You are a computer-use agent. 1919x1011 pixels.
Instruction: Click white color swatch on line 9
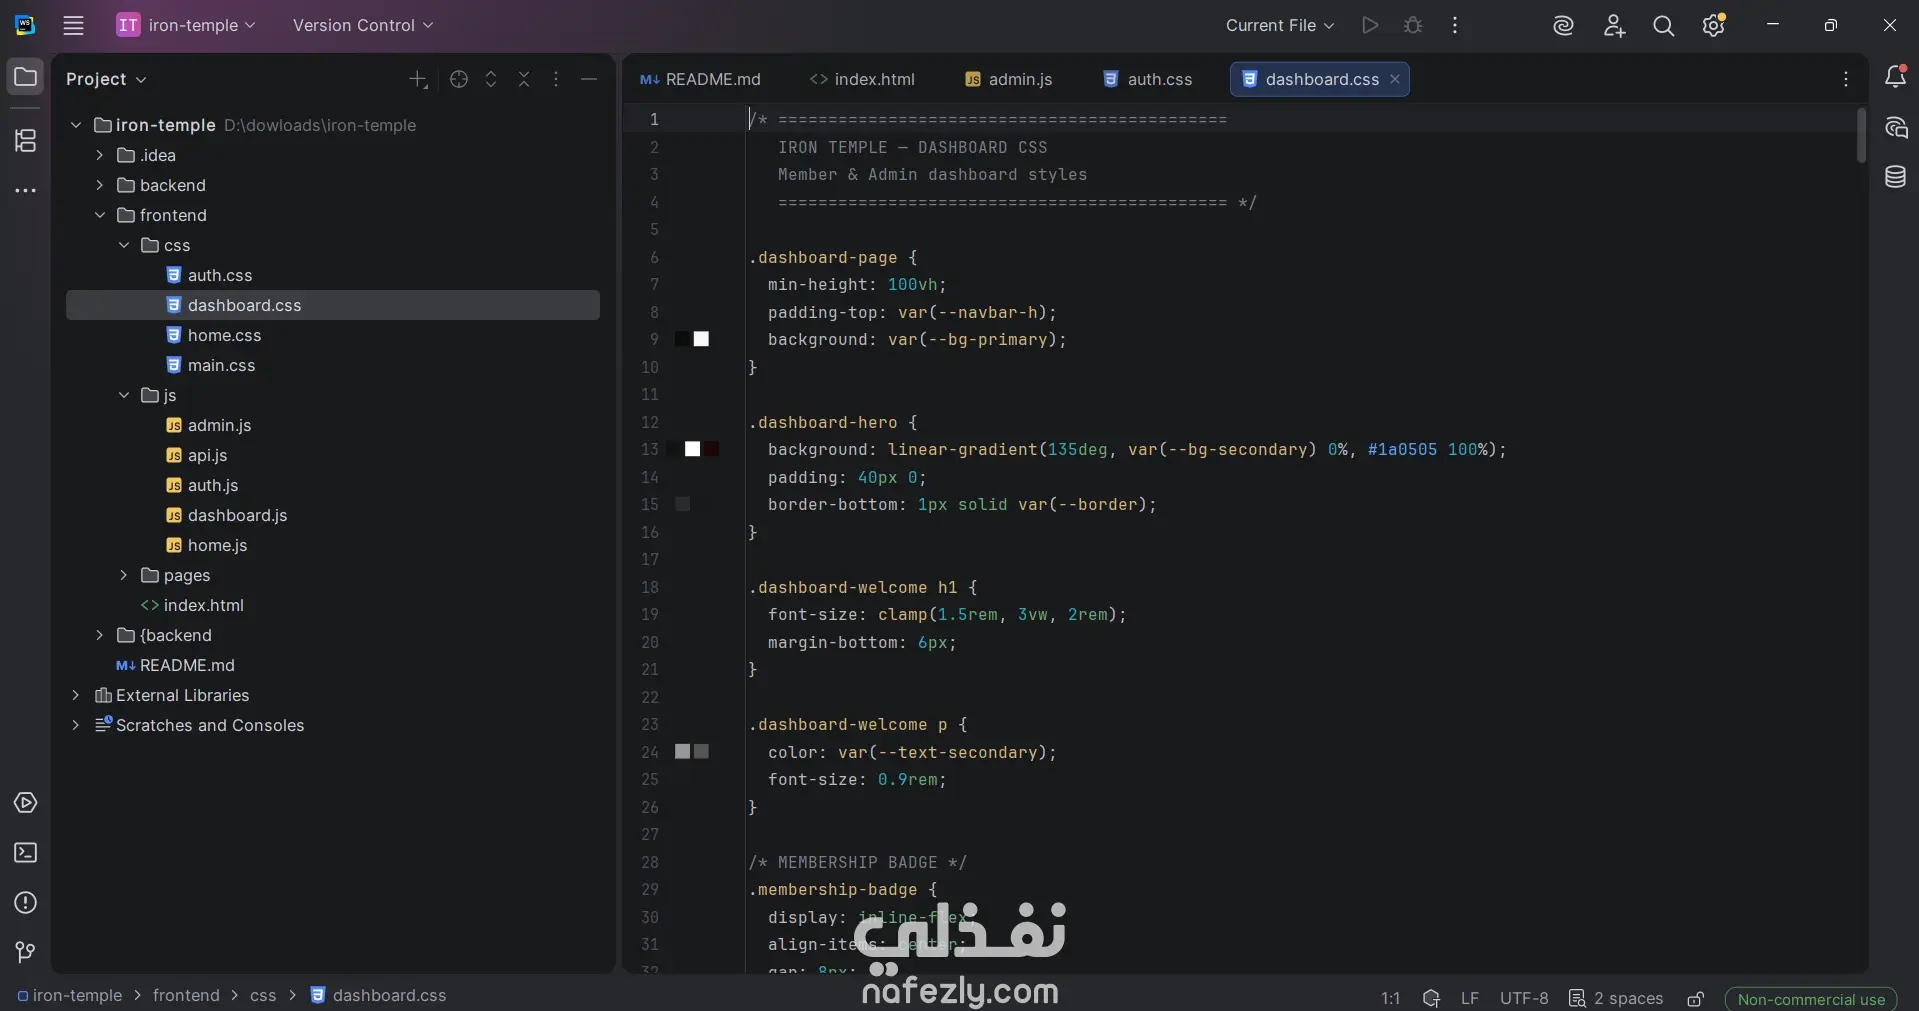click(x=701, y=339)
